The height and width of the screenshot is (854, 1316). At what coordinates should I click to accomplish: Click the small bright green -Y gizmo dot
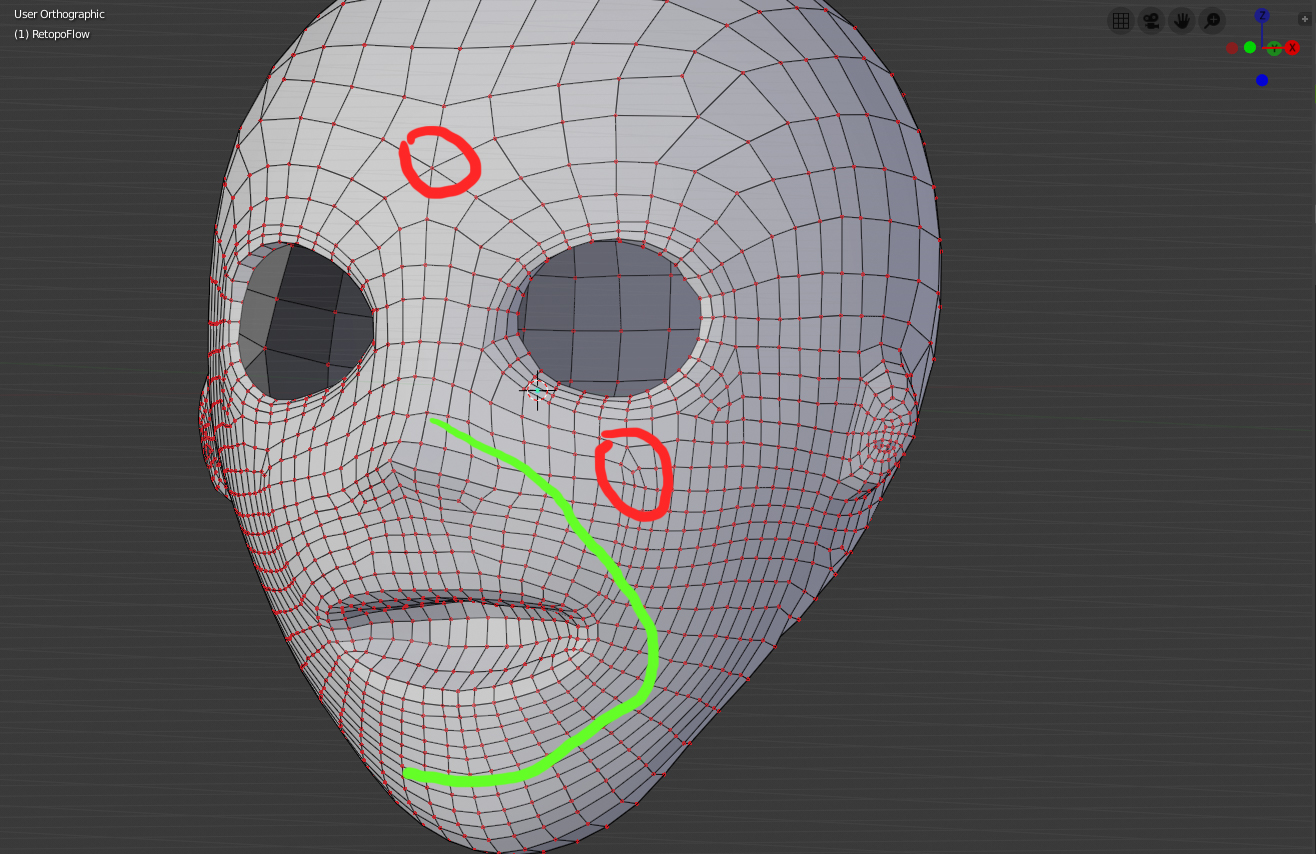click(x=1250, y=47)
